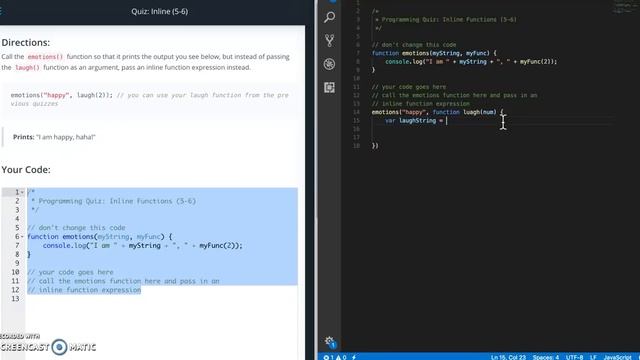Collapse the comment block at line 1 of the quiz editor

click(x=22, y=192)
